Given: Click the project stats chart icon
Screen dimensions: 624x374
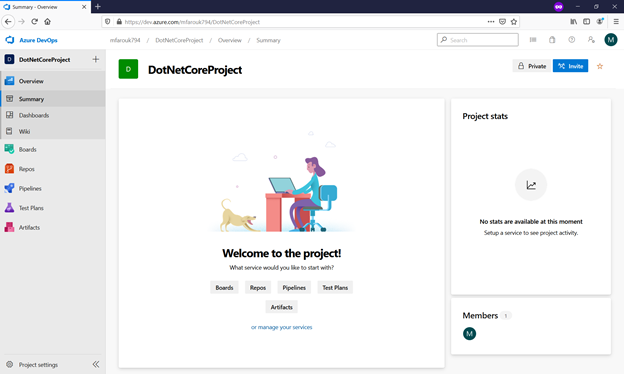Looking at the screenshot, I should point(531,185).
